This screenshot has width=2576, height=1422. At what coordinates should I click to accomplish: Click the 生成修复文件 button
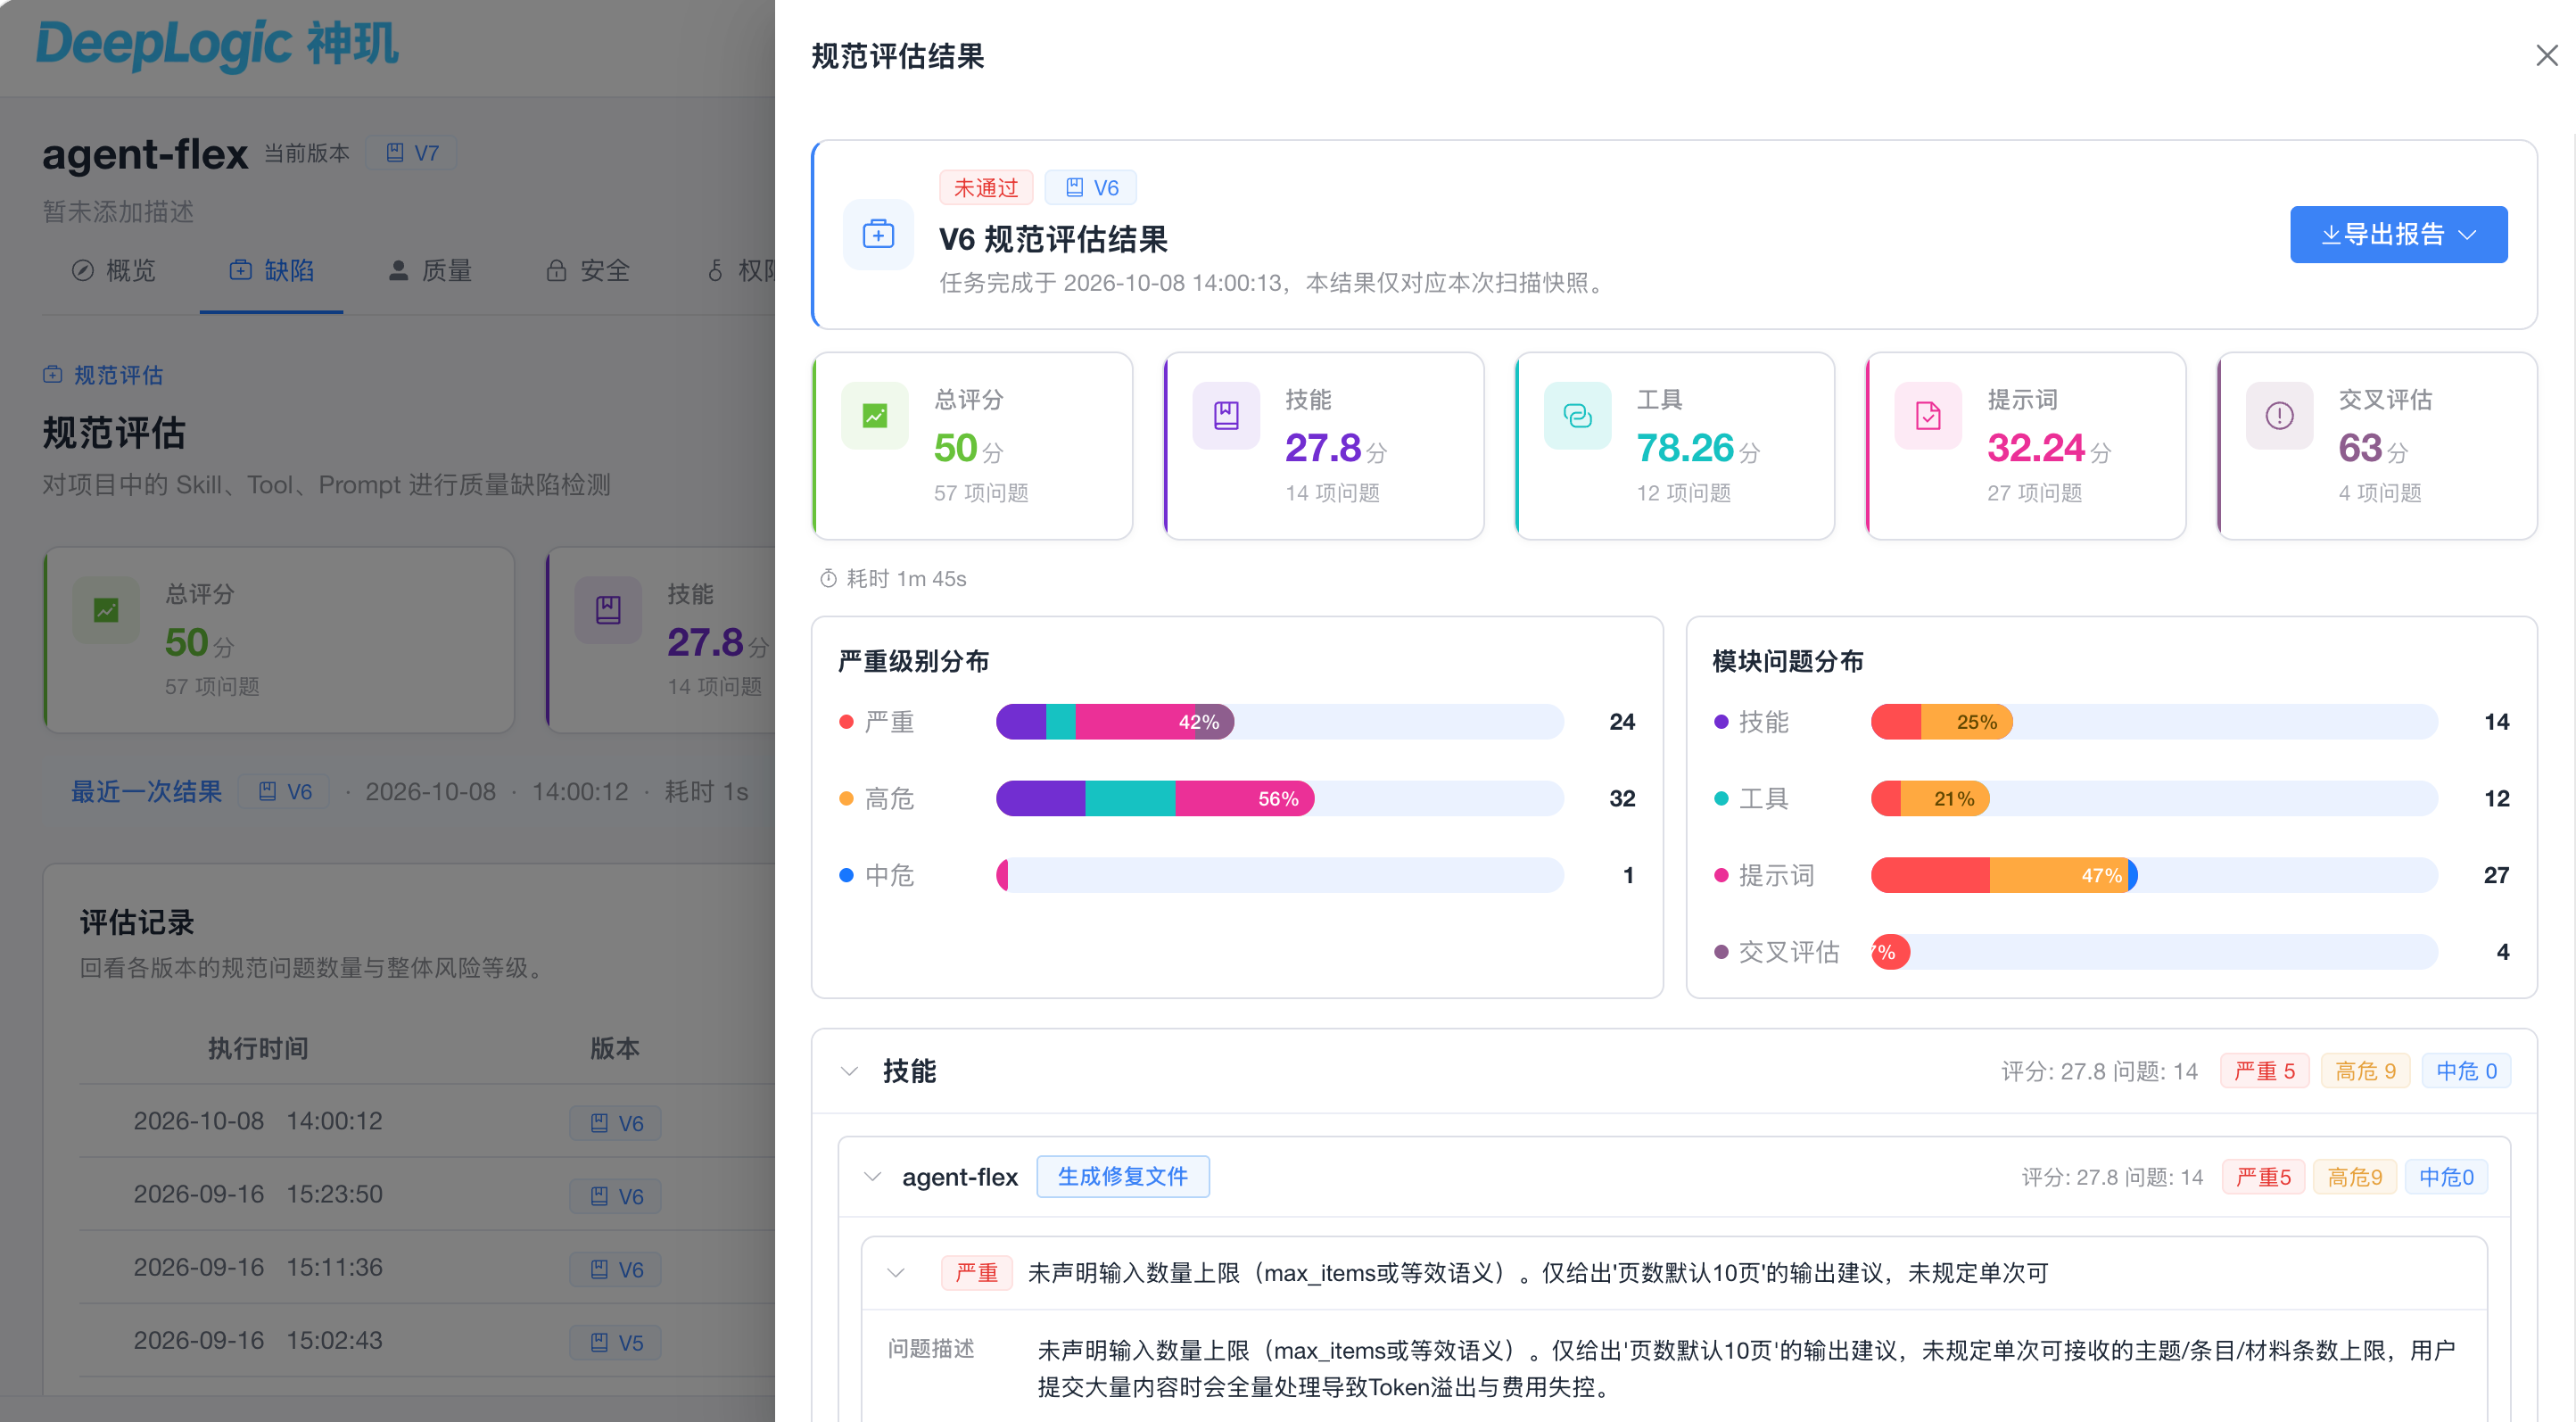[x=1123, y=1177]
